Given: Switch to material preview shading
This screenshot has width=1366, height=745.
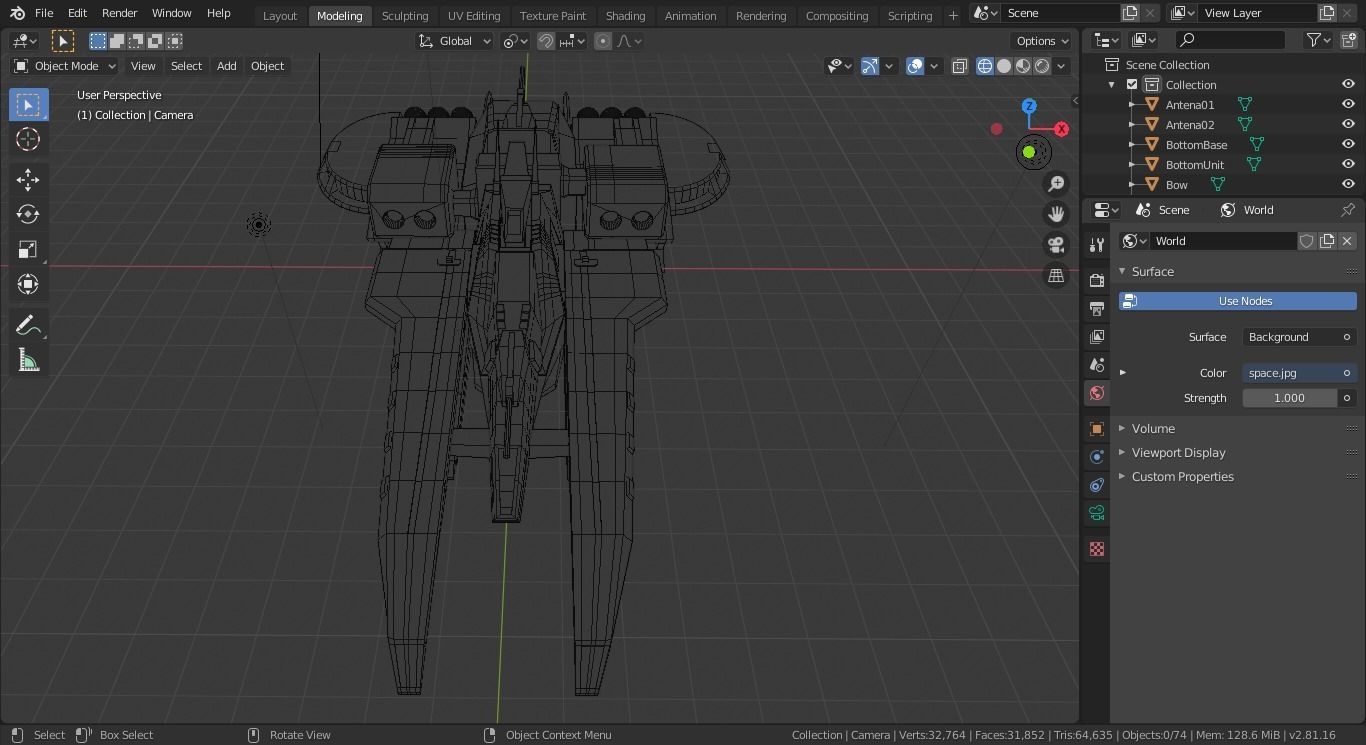Looking at the screenshot, I should [x=1023, y=66].
